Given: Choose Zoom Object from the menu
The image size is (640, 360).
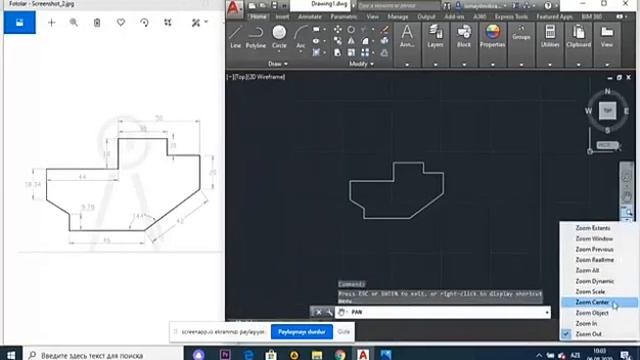Looking at the screenshot, I should [592, 313].
